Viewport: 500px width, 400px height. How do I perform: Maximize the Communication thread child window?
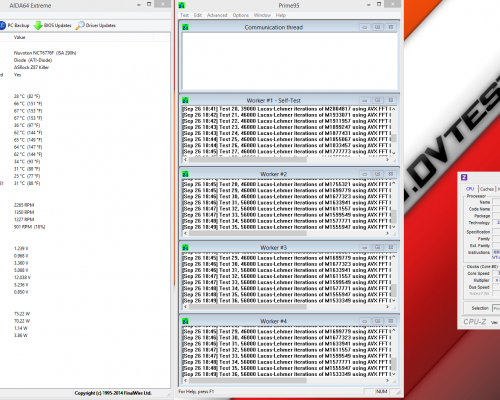(377, 27)
